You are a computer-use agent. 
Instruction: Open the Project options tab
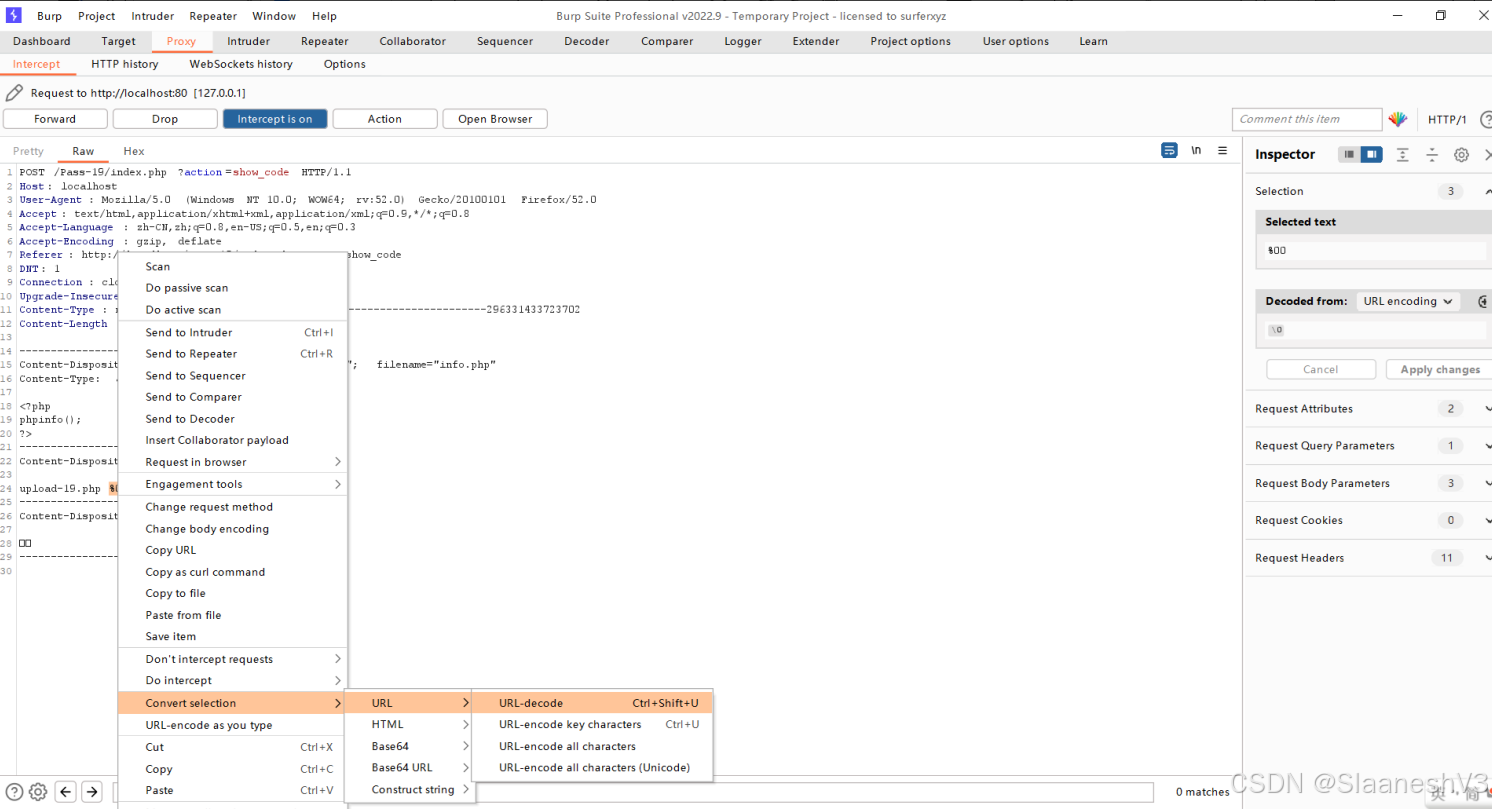tap(911, 41)
